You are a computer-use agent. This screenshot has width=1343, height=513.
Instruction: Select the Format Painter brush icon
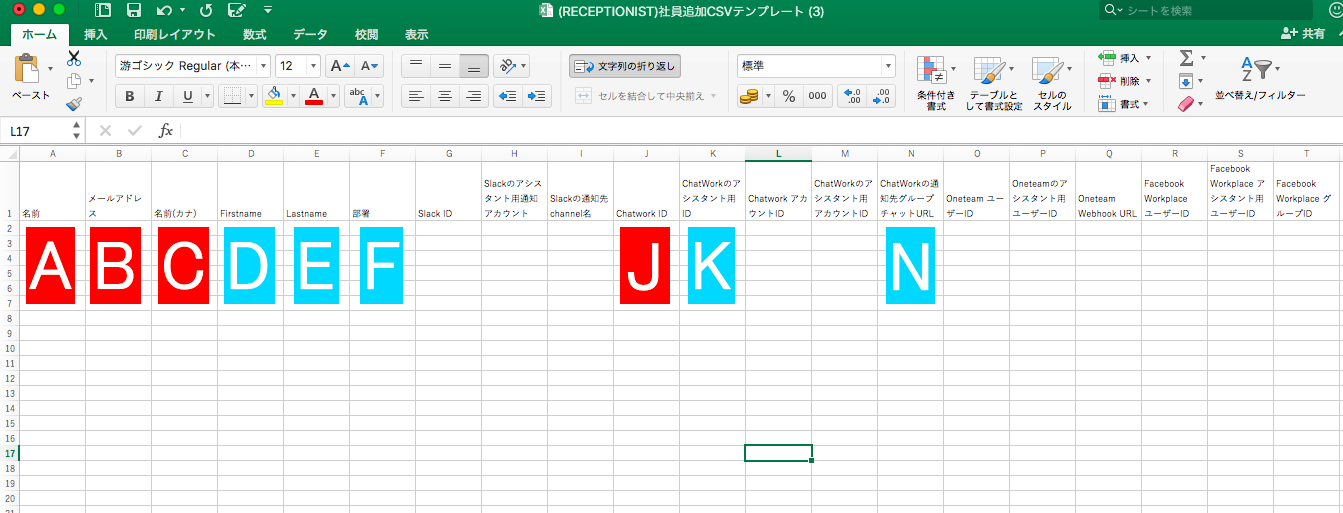[75, 104]
